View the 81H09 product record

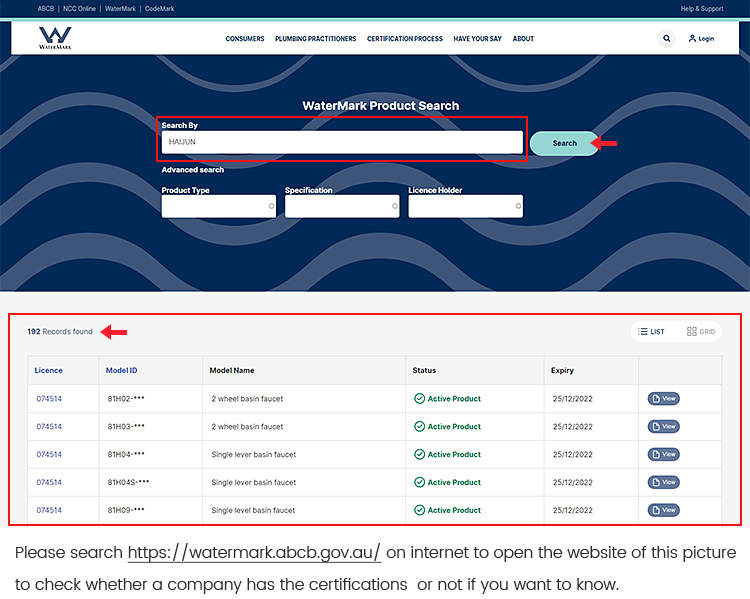pos(663,510)
